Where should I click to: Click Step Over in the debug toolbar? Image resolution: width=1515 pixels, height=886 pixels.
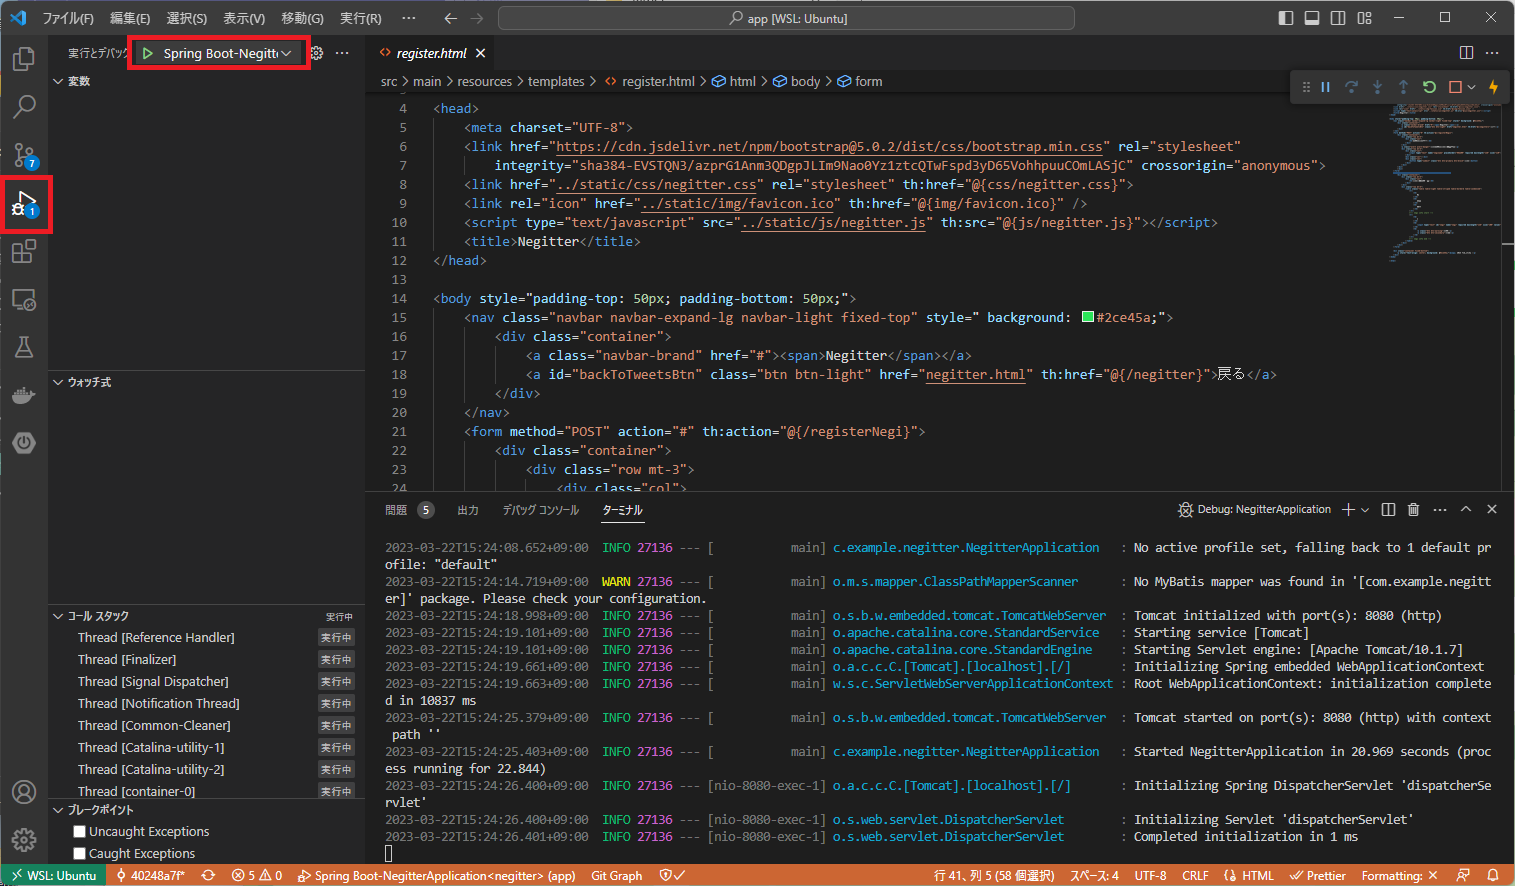point(1351,87)
